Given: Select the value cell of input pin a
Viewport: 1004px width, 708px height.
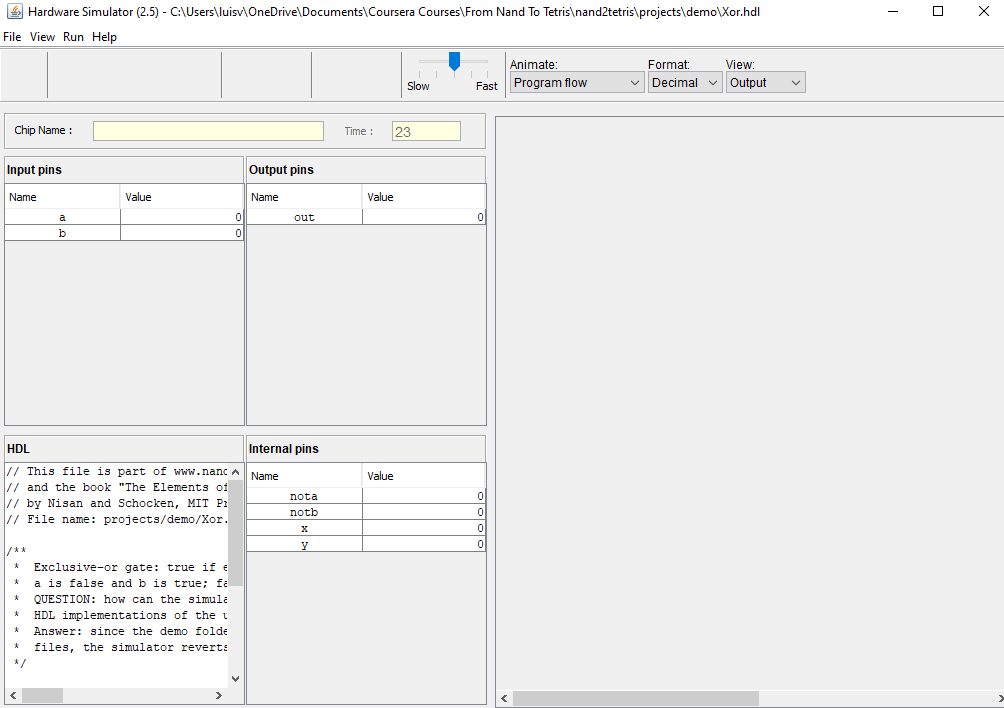Looking at the screenshot, I should click(x=181, y=217).
